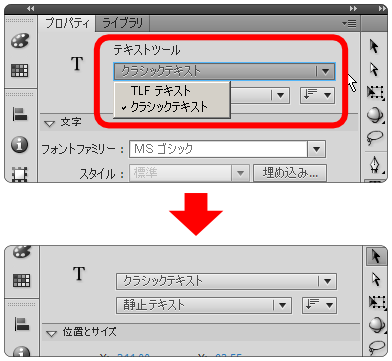Open the クラシックテキスト dropdown above 静止テキスト
392x361 pixels.
click(x=226, y=282)
